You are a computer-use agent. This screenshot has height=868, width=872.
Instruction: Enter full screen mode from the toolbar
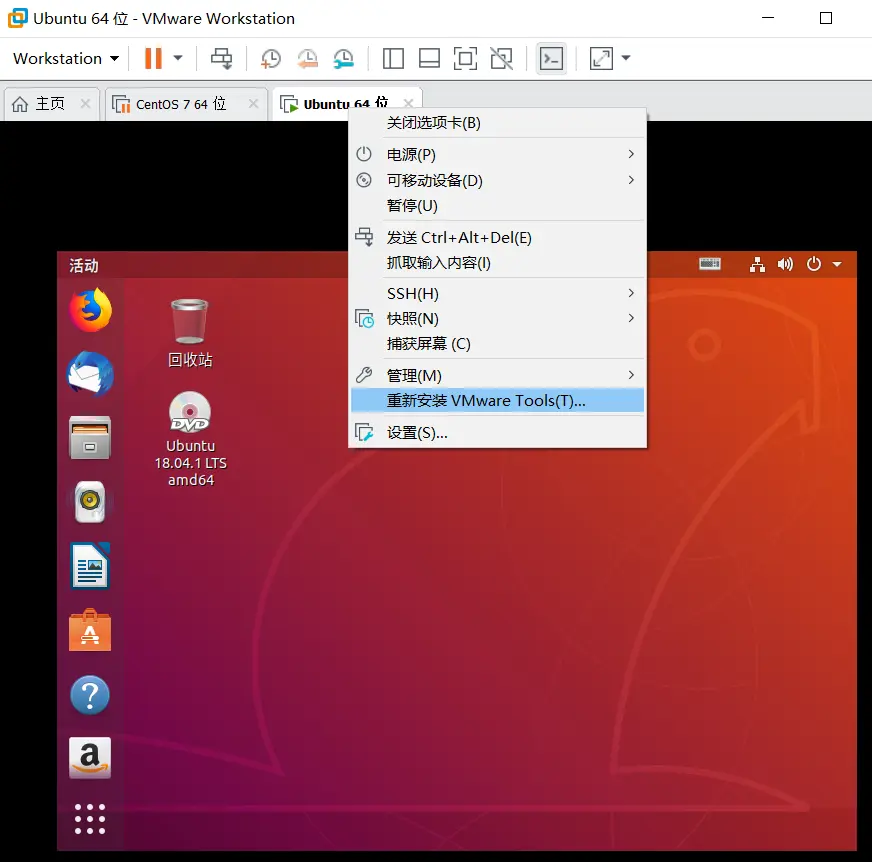(465, 58)
